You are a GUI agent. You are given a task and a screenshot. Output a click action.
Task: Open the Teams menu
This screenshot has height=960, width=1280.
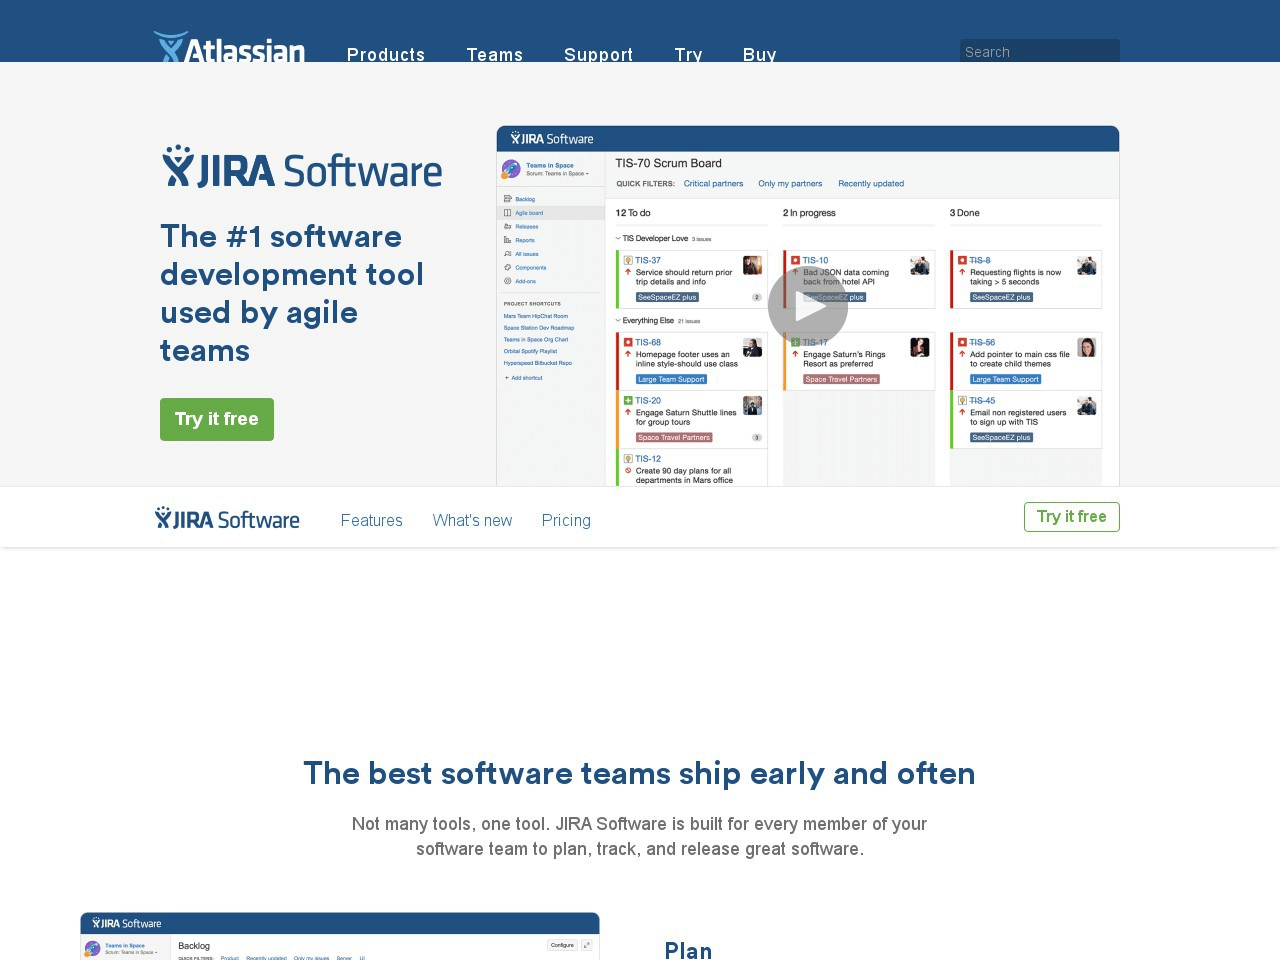pos(495,54)
